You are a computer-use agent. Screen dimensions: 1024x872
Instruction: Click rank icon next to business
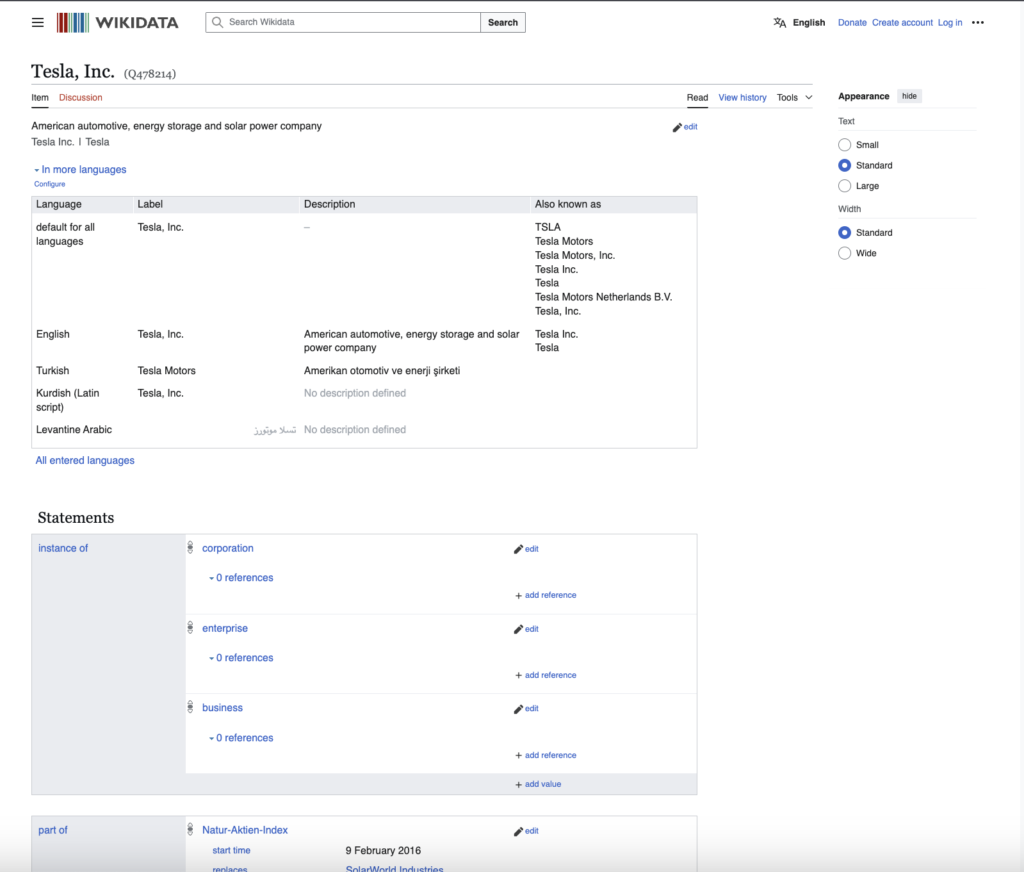pyautogui.click(x=190, y=707)
